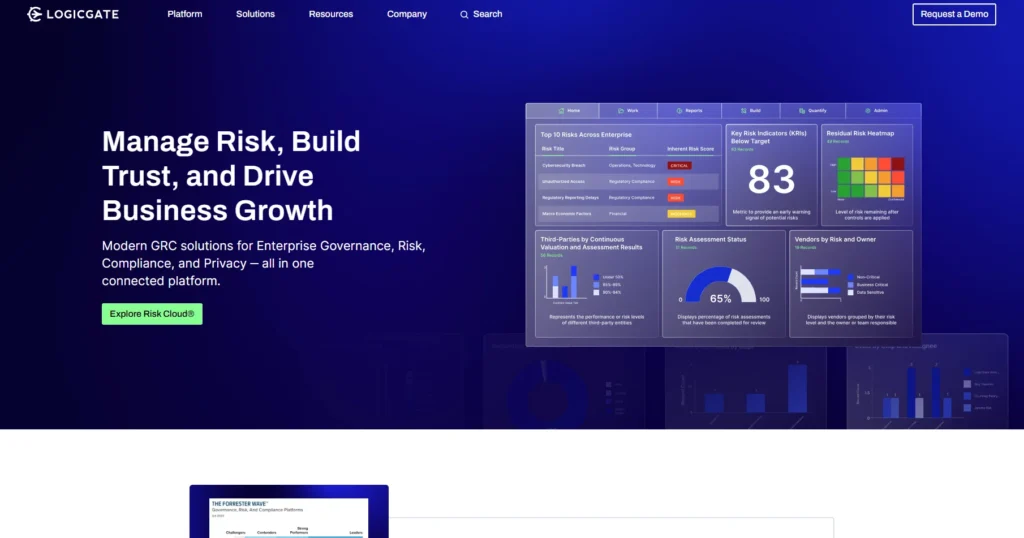Image resolution: width=1024 pixels, height=538 pixels.
Task: Open the Forrester Wave report thumbnail
Action: click(x=289, y=512)
